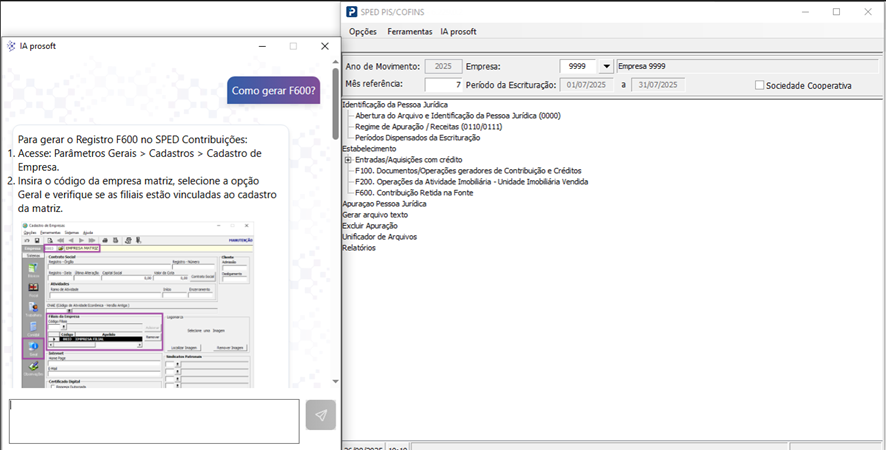Click the chat message input box

click(154, 421)
